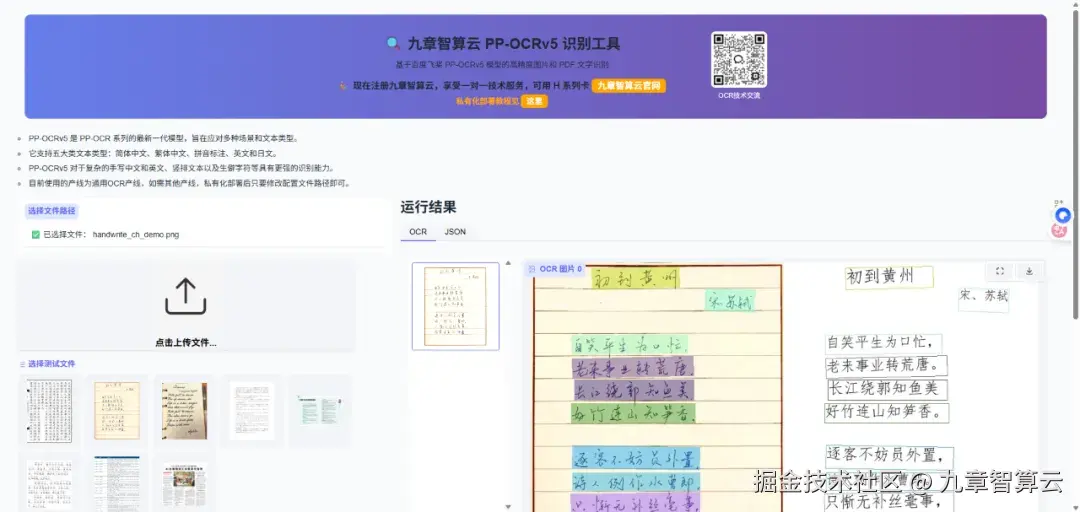Click the orange 这里 button
The height and width of the screenshot is (512, 1080).
coord(534,101)
